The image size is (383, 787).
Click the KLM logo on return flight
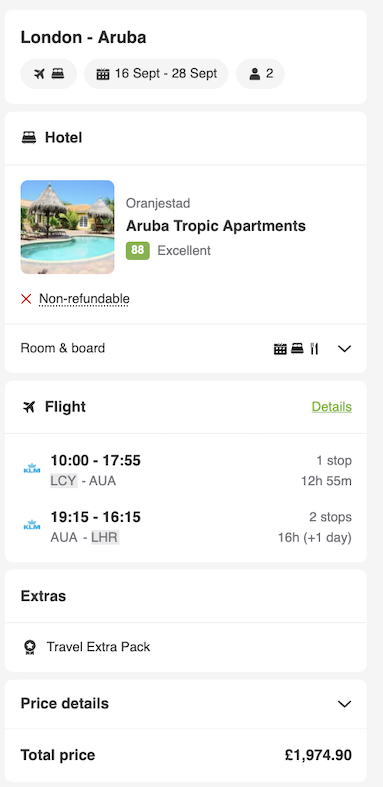point(32,525)
